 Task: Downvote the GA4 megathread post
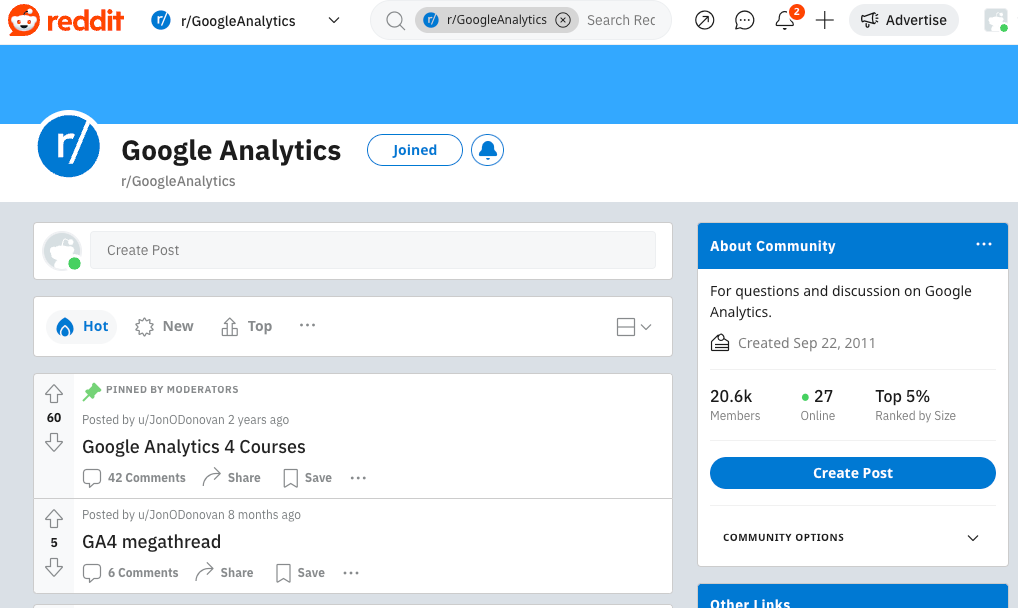pyautogui.click(x=54, y=567)
